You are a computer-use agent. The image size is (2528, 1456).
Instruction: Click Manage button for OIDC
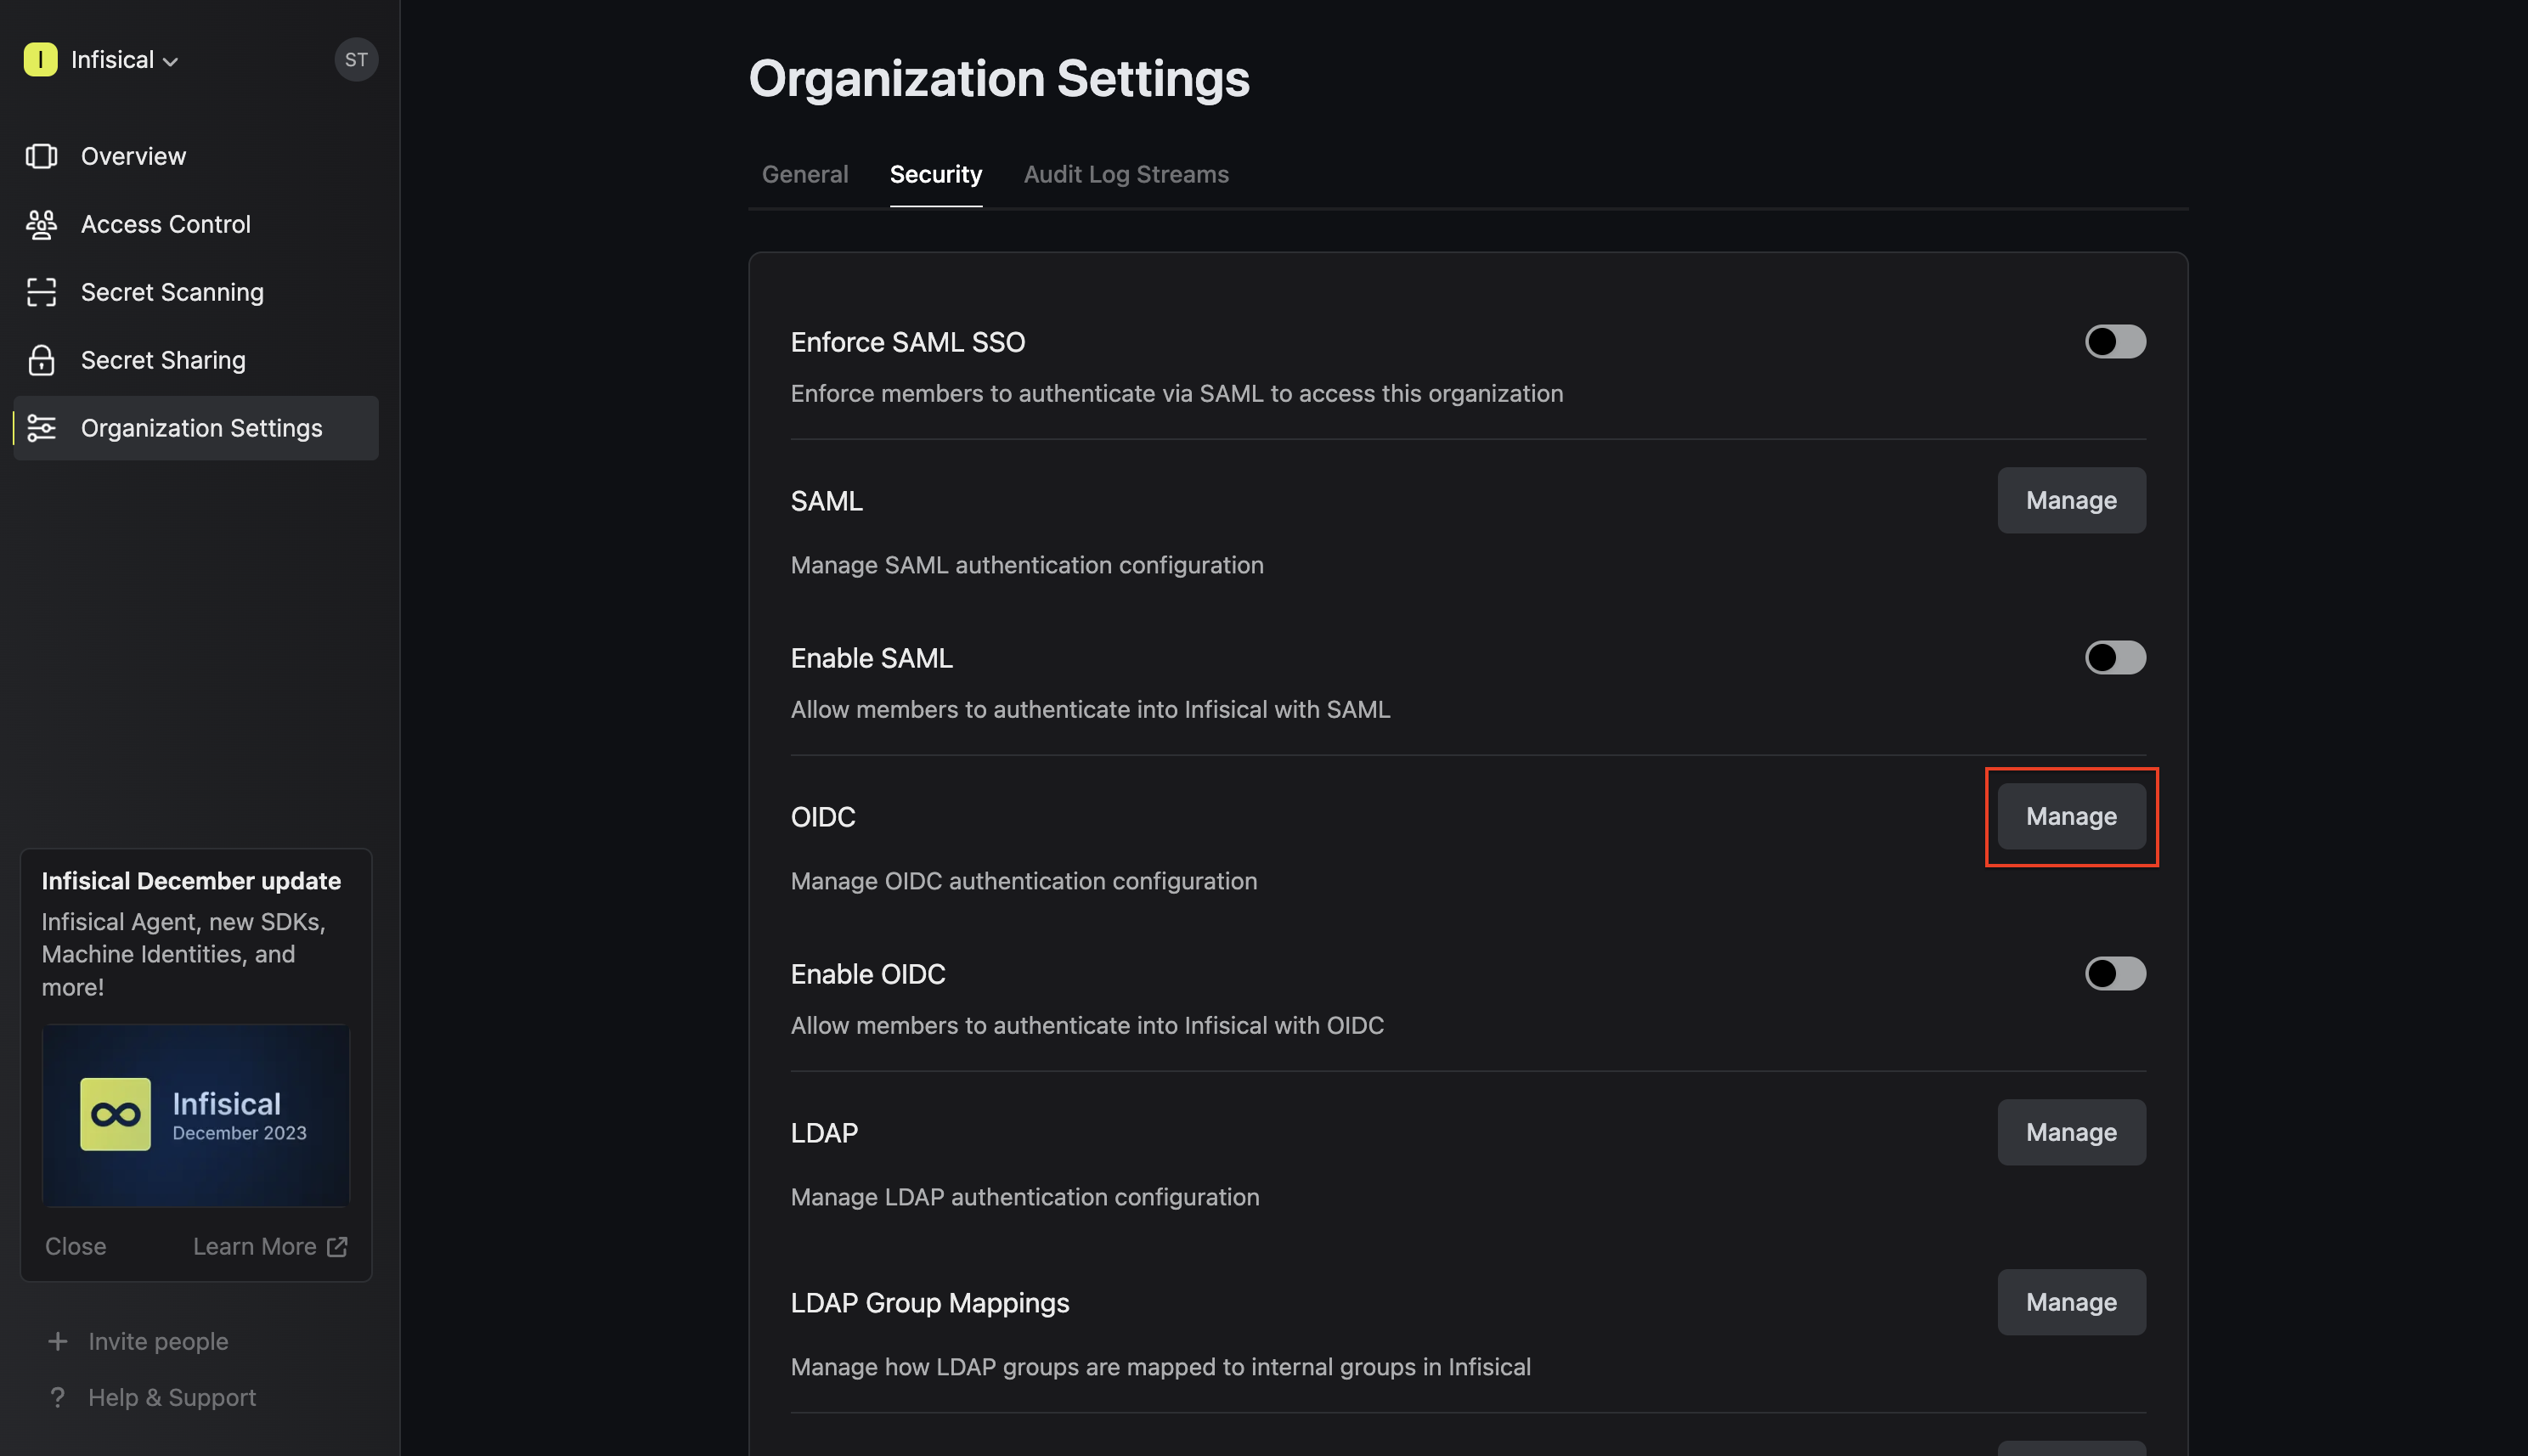[x=2071, y=816]
